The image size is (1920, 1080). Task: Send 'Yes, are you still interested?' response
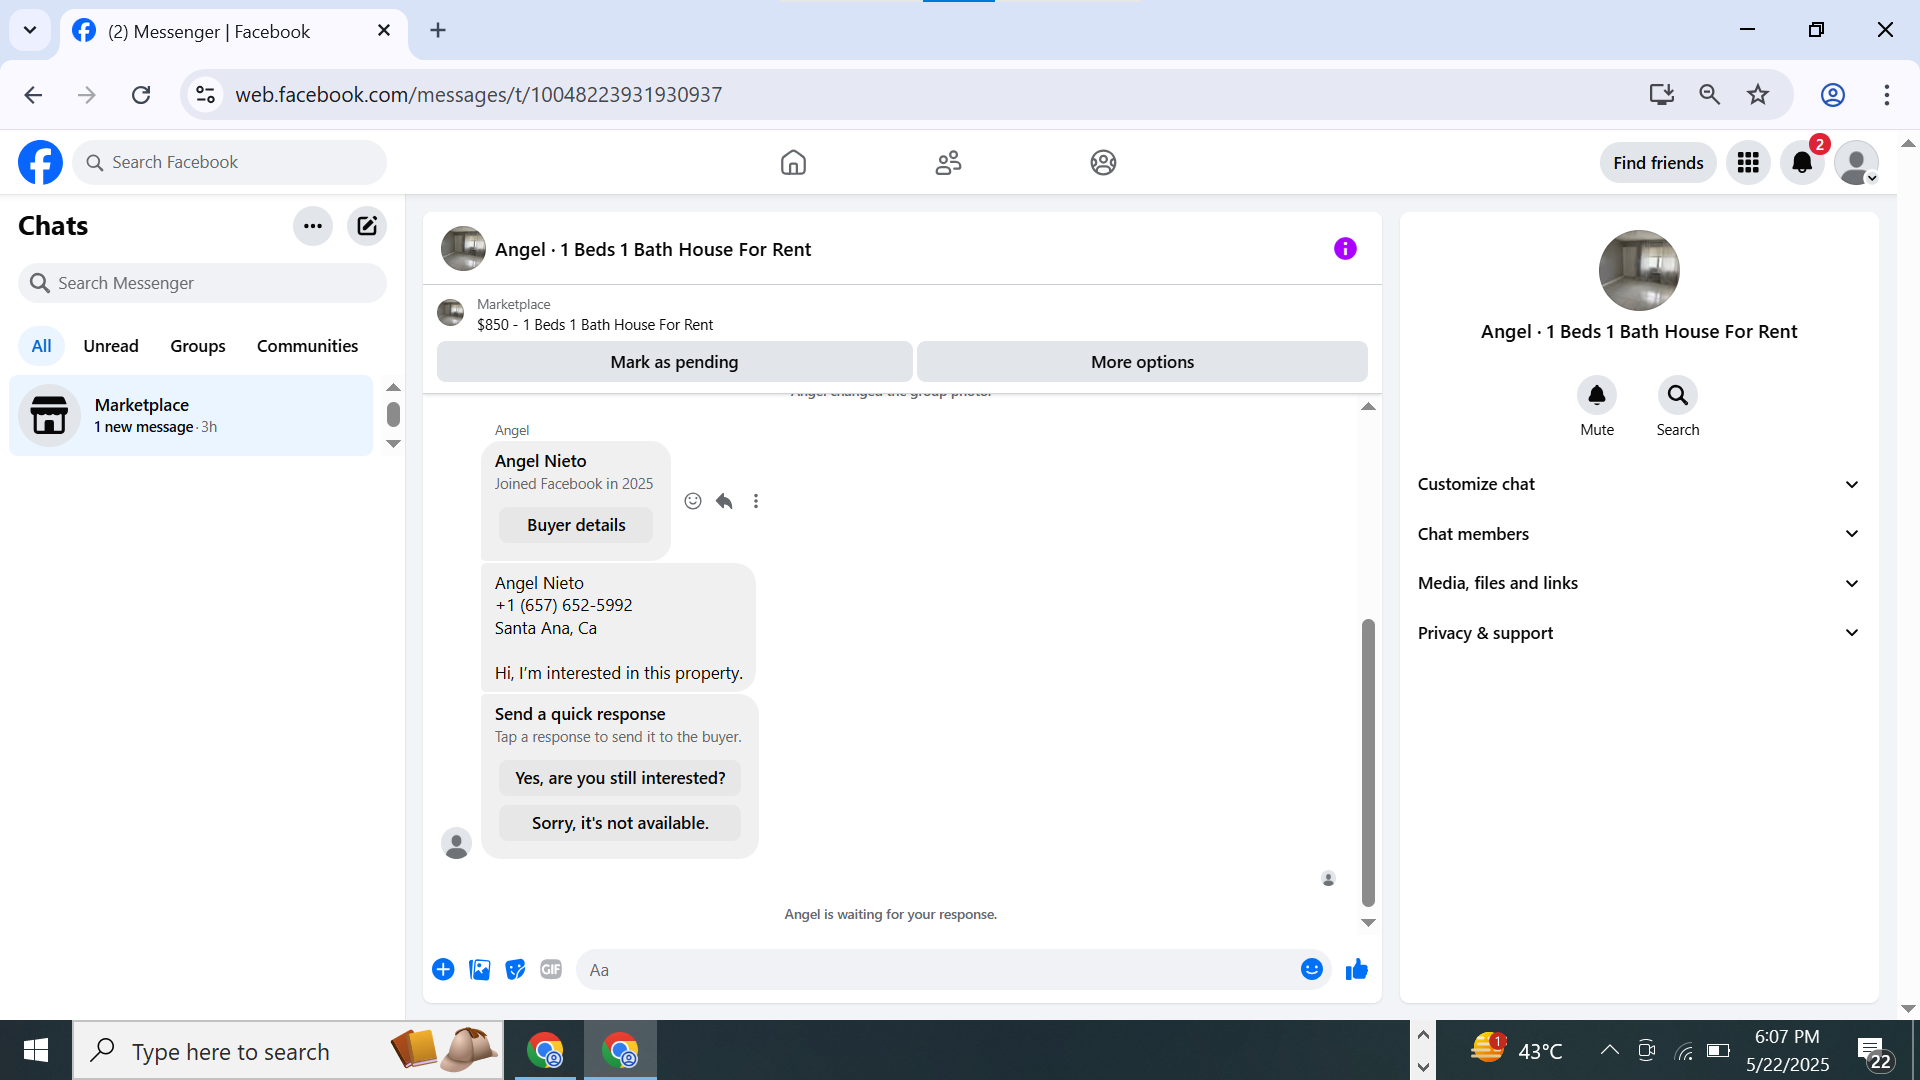(620, 778)
